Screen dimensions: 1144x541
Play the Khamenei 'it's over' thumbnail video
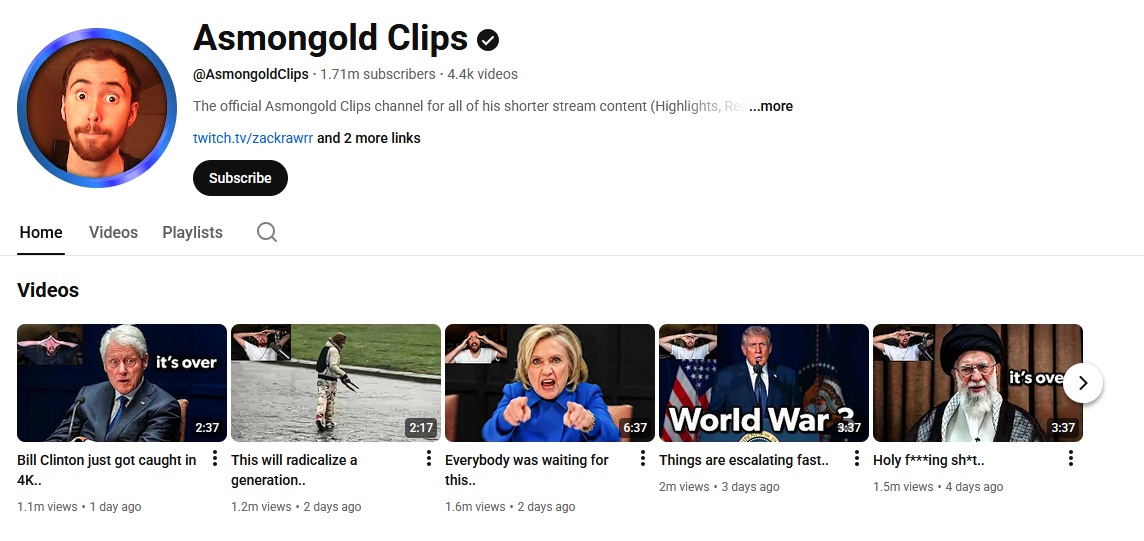978,383
